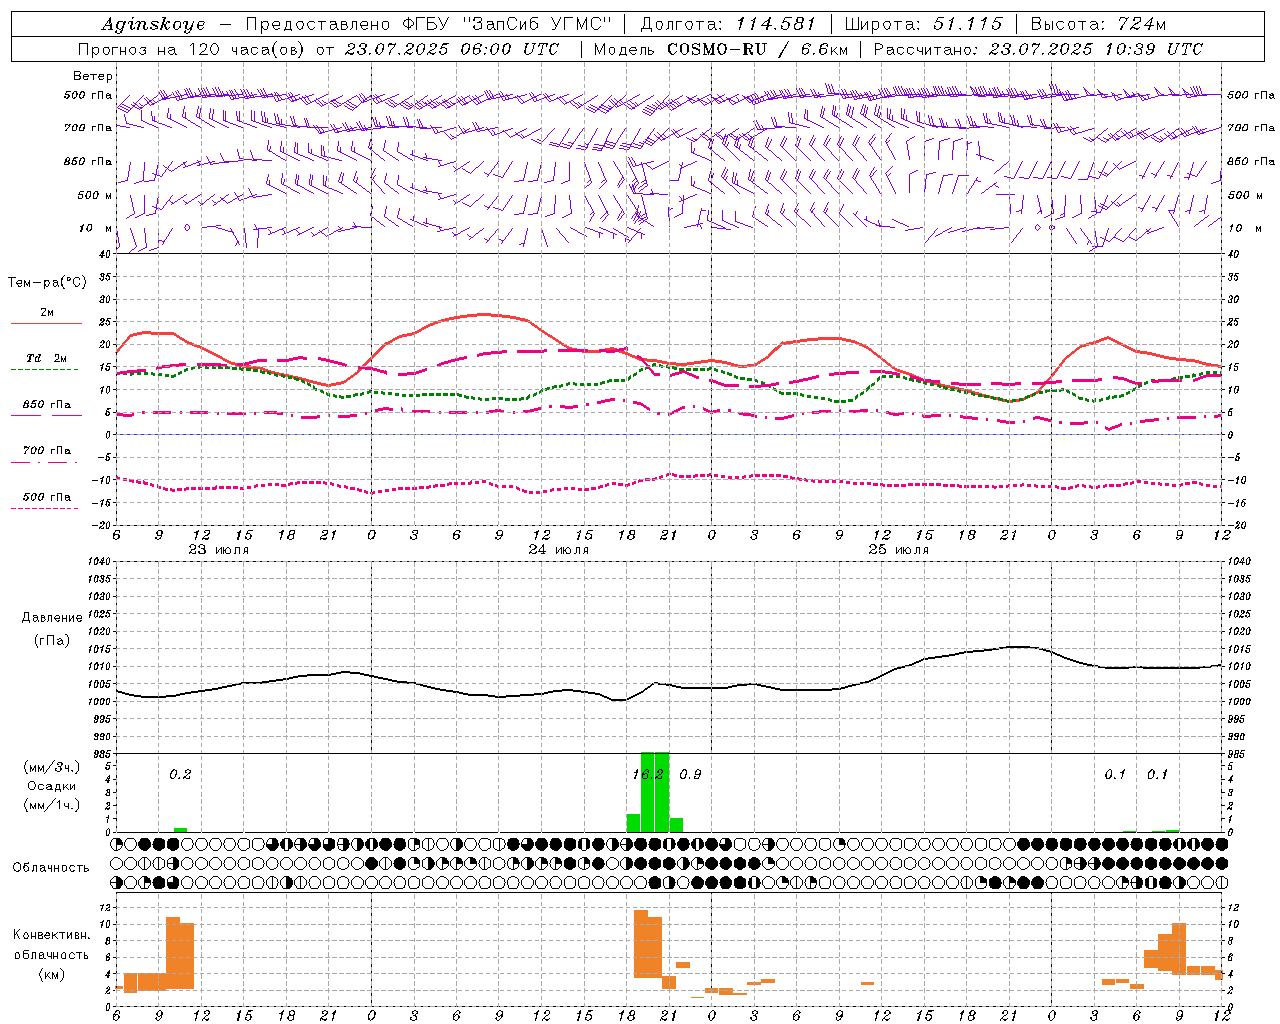Select the 700 гПа temperature legend label
This screenshot has height=1024, width=1280.
point(47,451)
